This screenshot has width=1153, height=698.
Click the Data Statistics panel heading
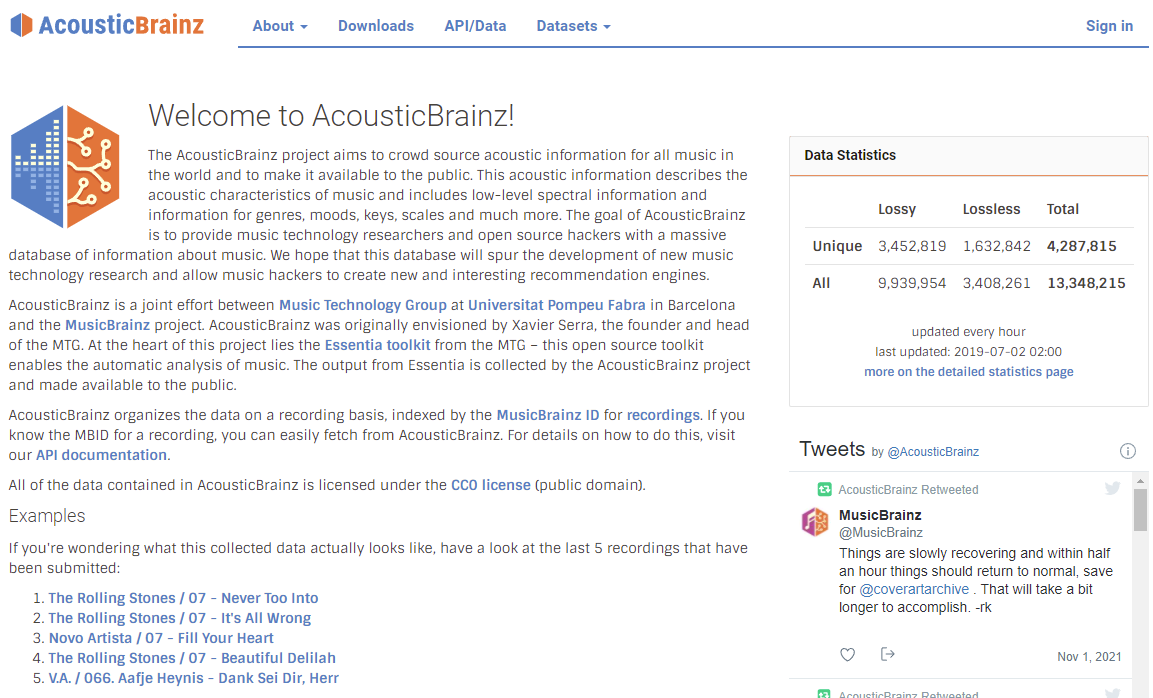(x=850, y=155)
